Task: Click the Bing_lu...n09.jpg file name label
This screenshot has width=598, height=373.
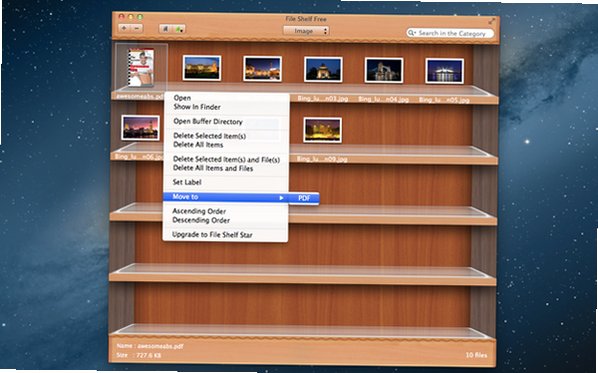Action: coord(322,159)
